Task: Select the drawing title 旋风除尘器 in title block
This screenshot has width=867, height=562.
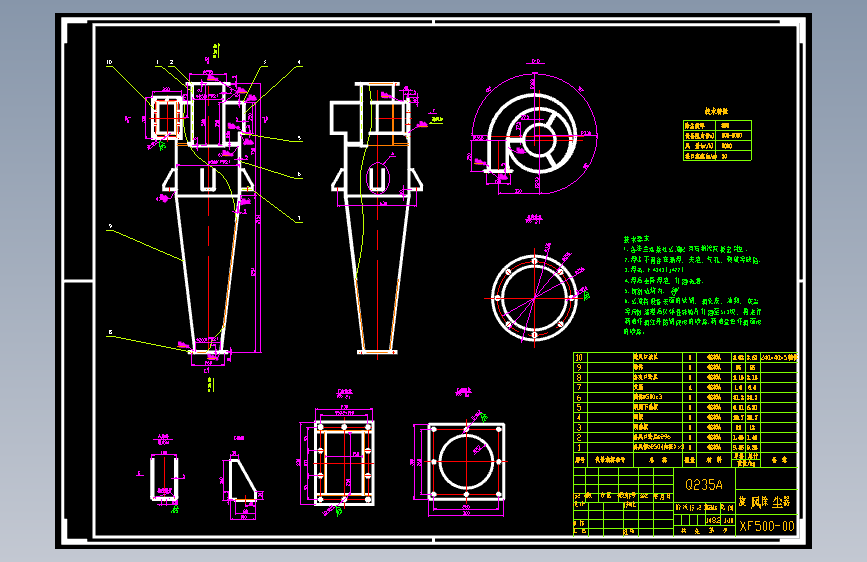Action: [x=765, y=502]
